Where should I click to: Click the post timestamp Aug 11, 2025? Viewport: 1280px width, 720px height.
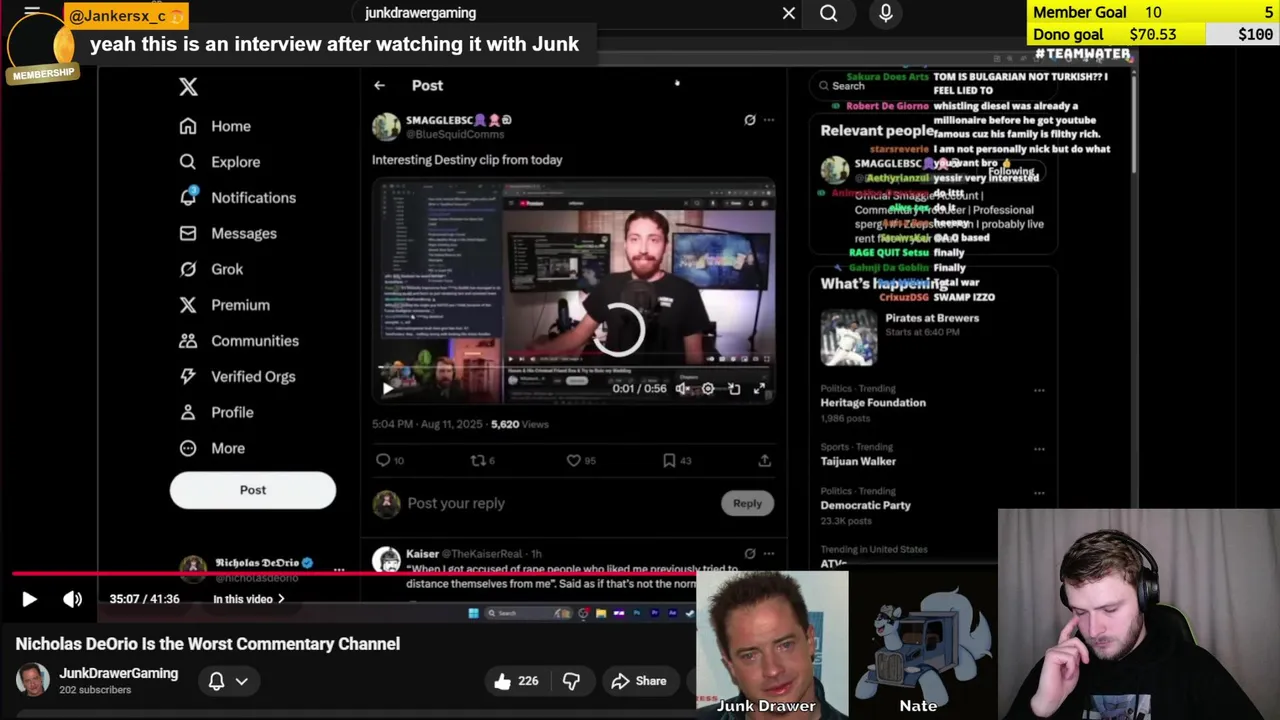click(x=428, y=424)
